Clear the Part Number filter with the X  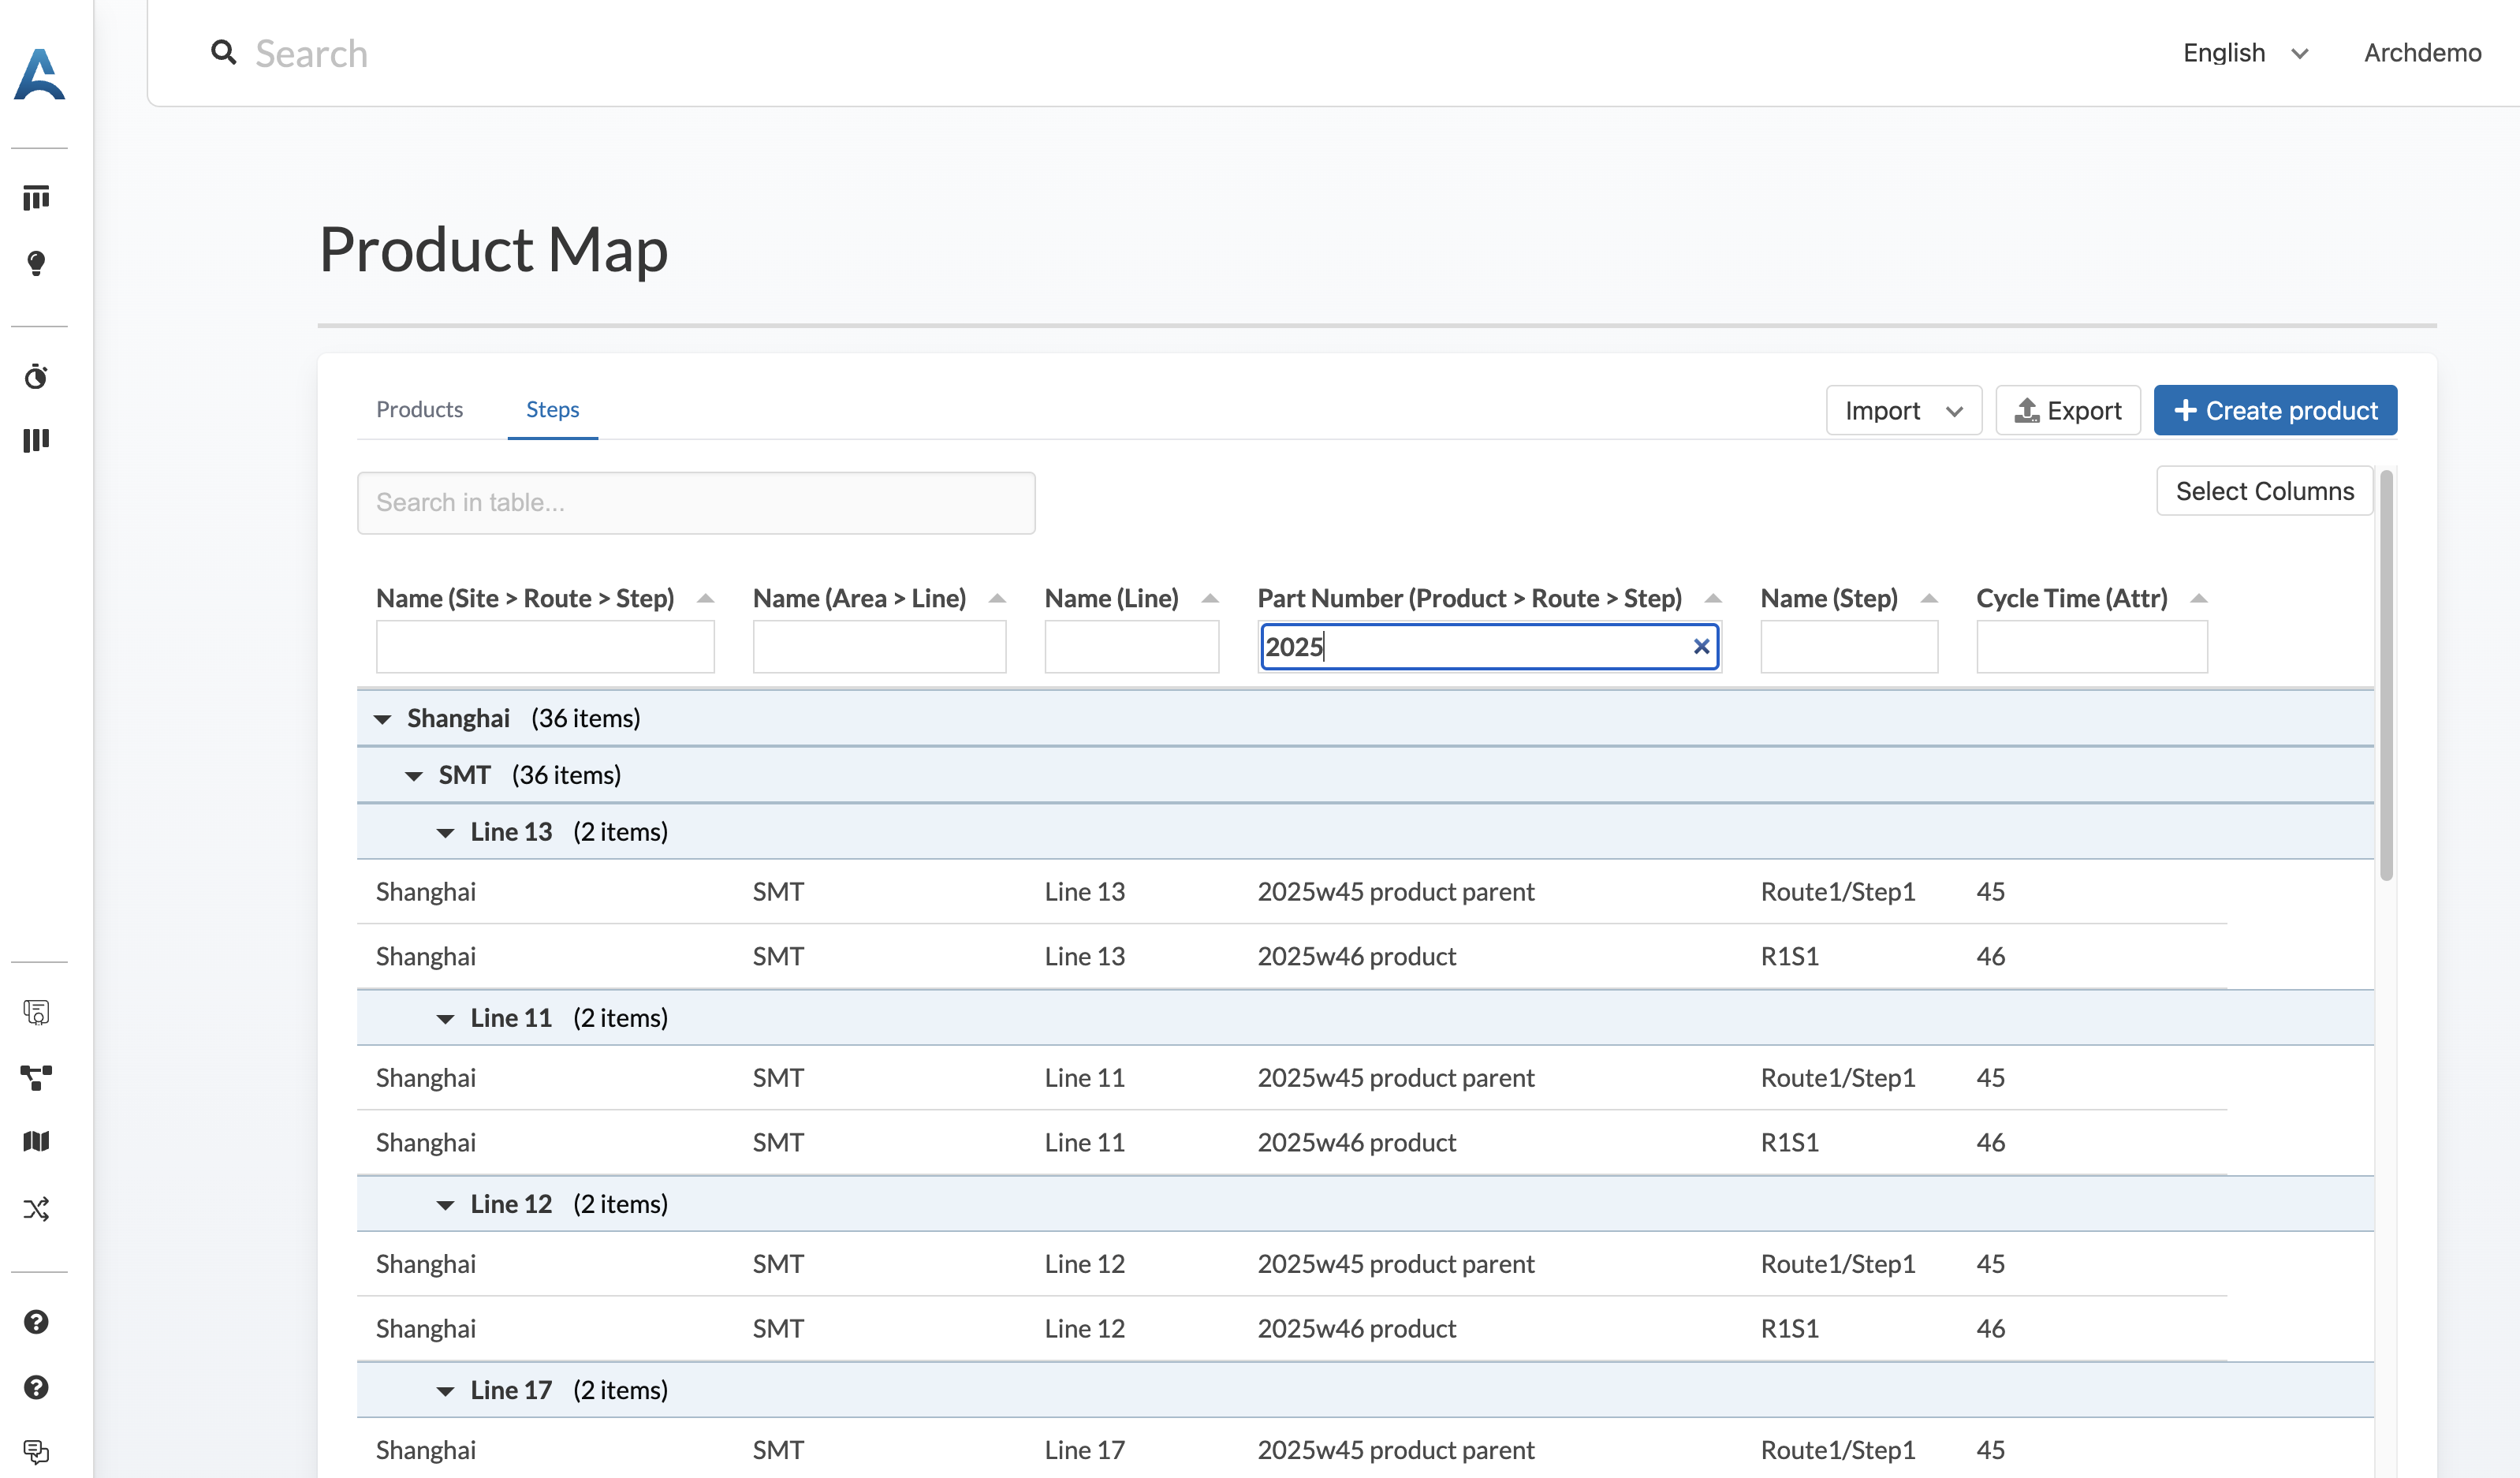1701,647
